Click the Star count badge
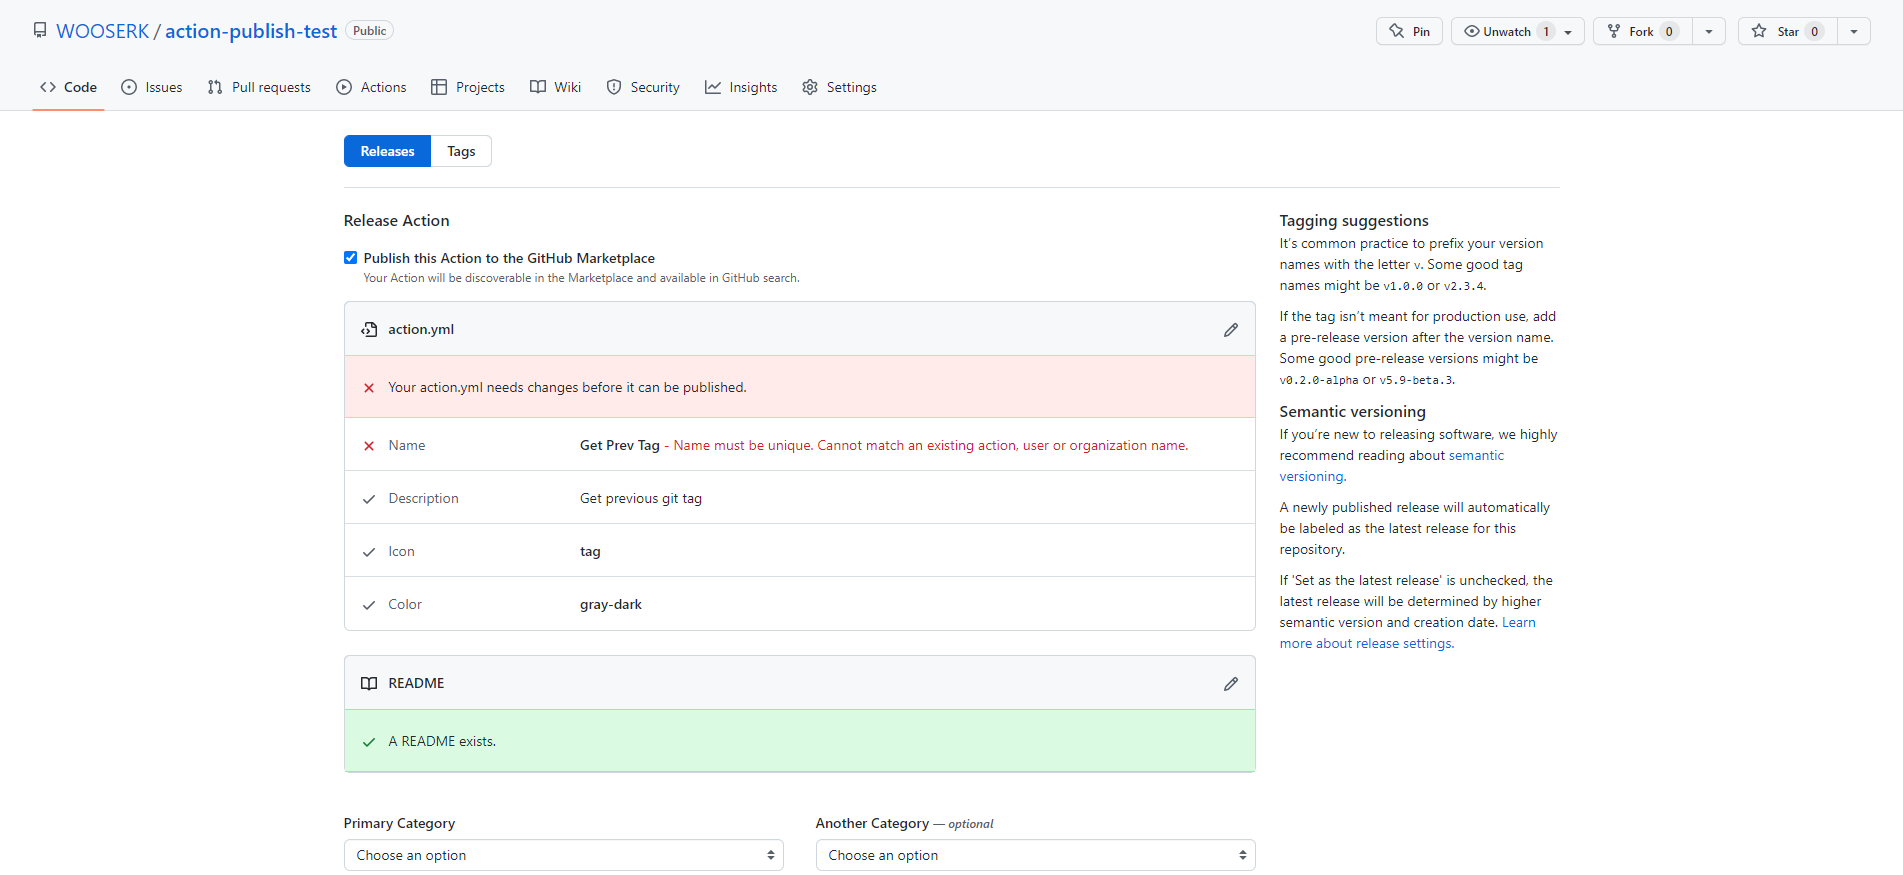Viewport: 1903px width, 875px height. (x=1815, y=31)
